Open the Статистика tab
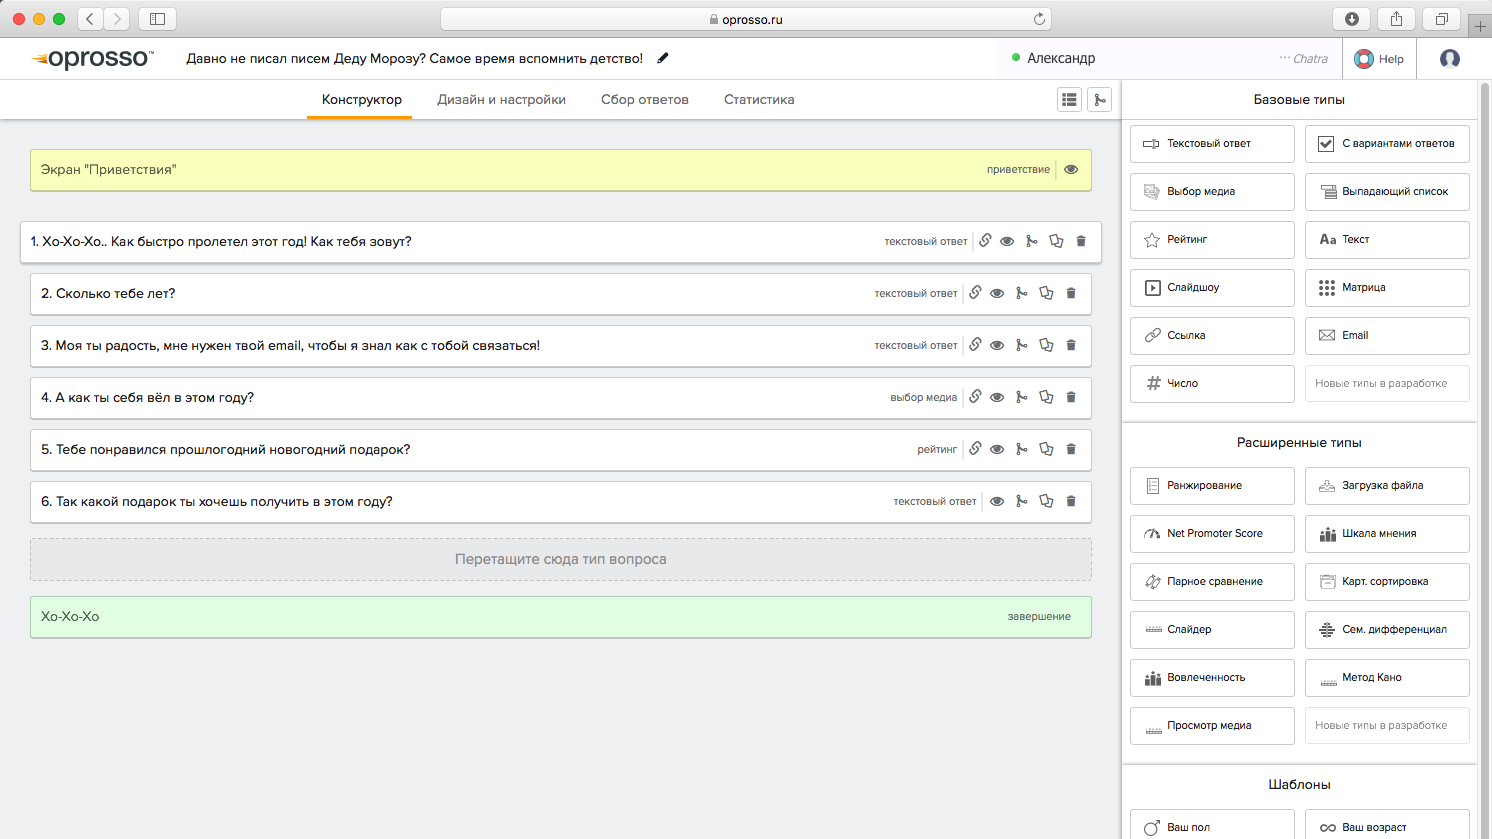This screenshot has width=1492, height=839. [759, 99]
